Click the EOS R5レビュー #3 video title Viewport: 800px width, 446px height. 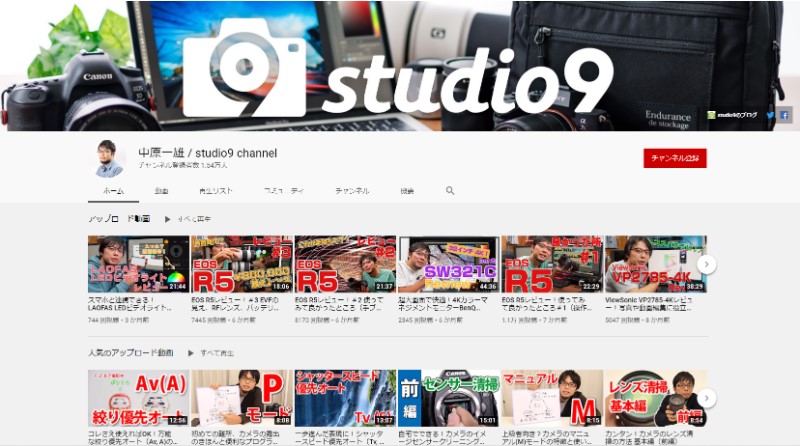[235, 304]
